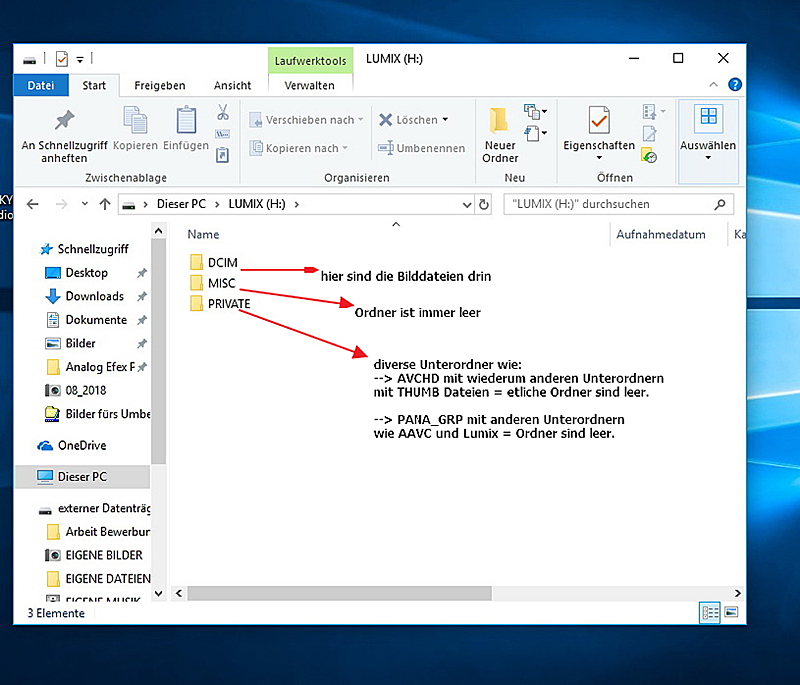
Task: Click the Umbenennen rename button
Action: (421, 148)
